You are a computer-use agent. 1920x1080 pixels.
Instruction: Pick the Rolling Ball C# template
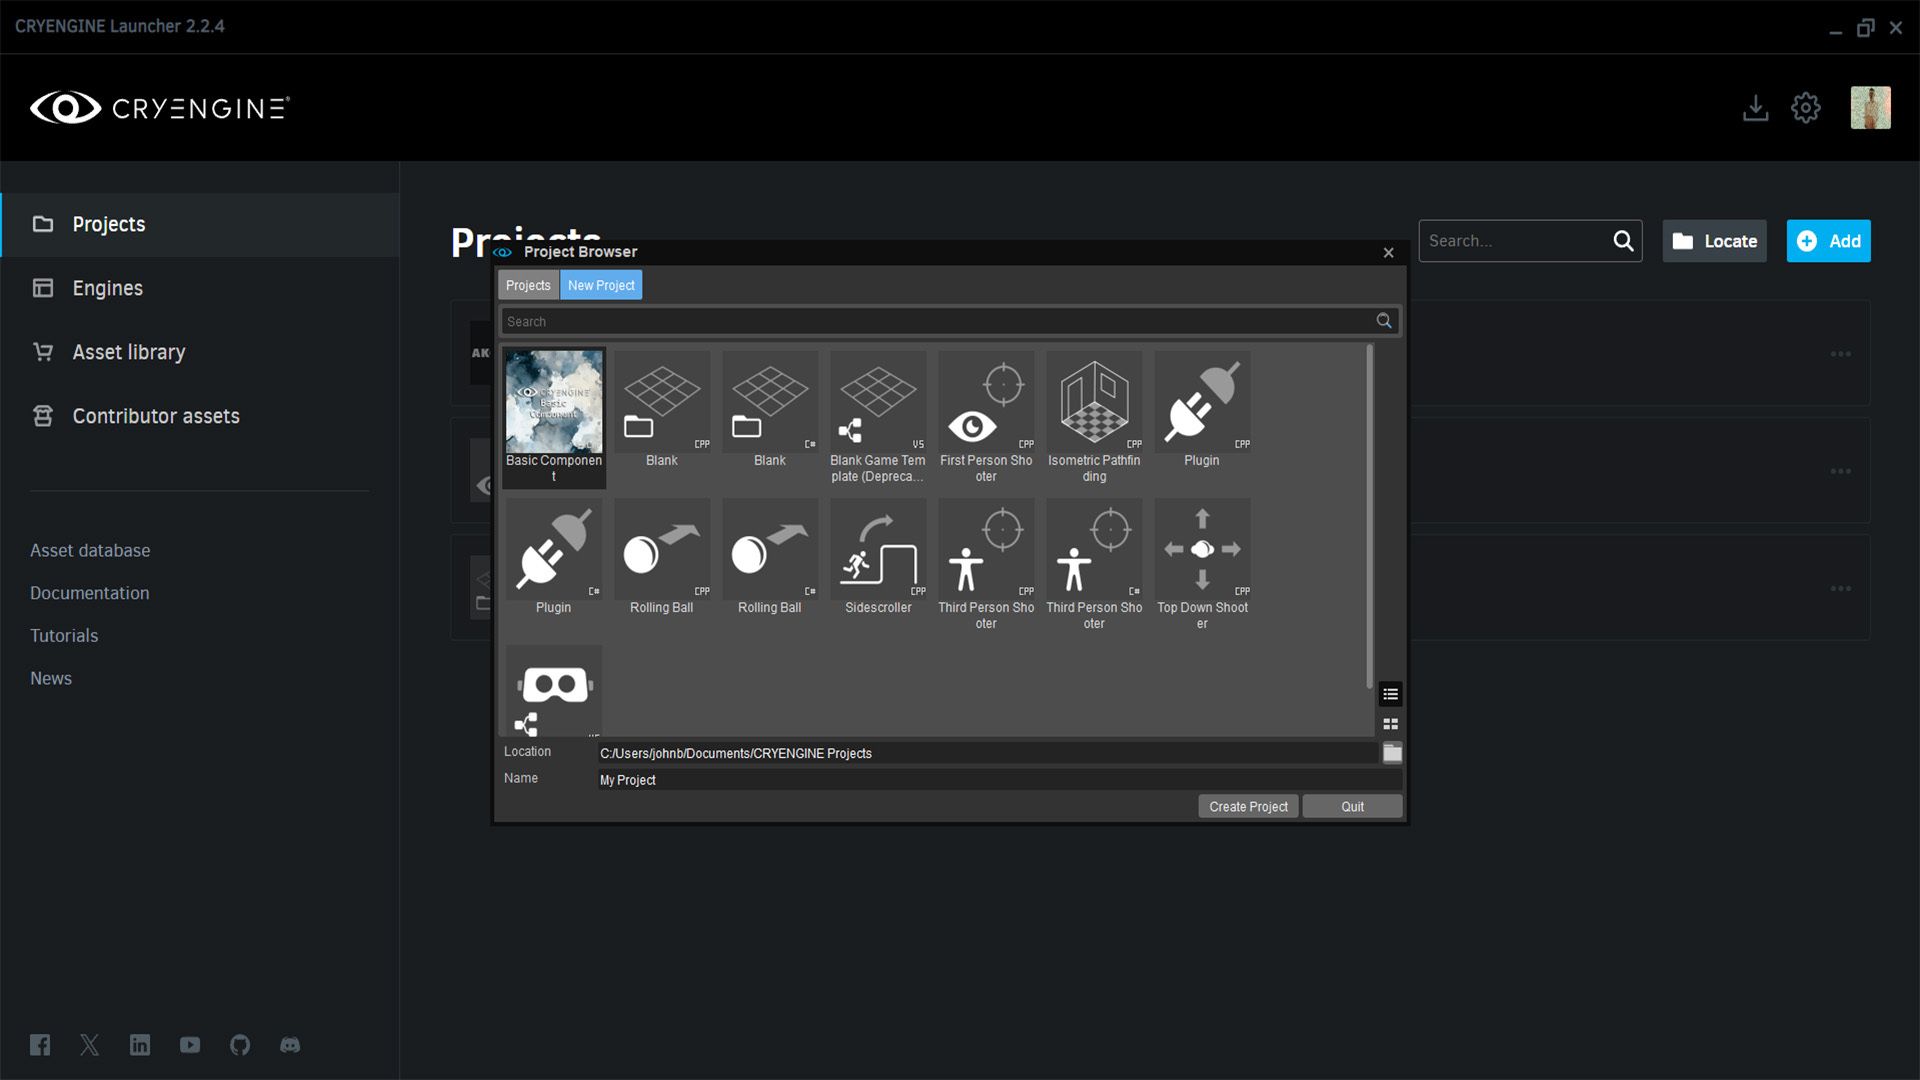point(770,557)
